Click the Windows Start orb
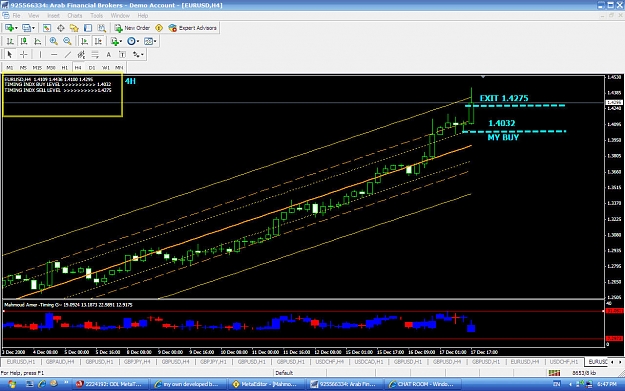Viewport: 625px width, 391px height. point(12,384)
